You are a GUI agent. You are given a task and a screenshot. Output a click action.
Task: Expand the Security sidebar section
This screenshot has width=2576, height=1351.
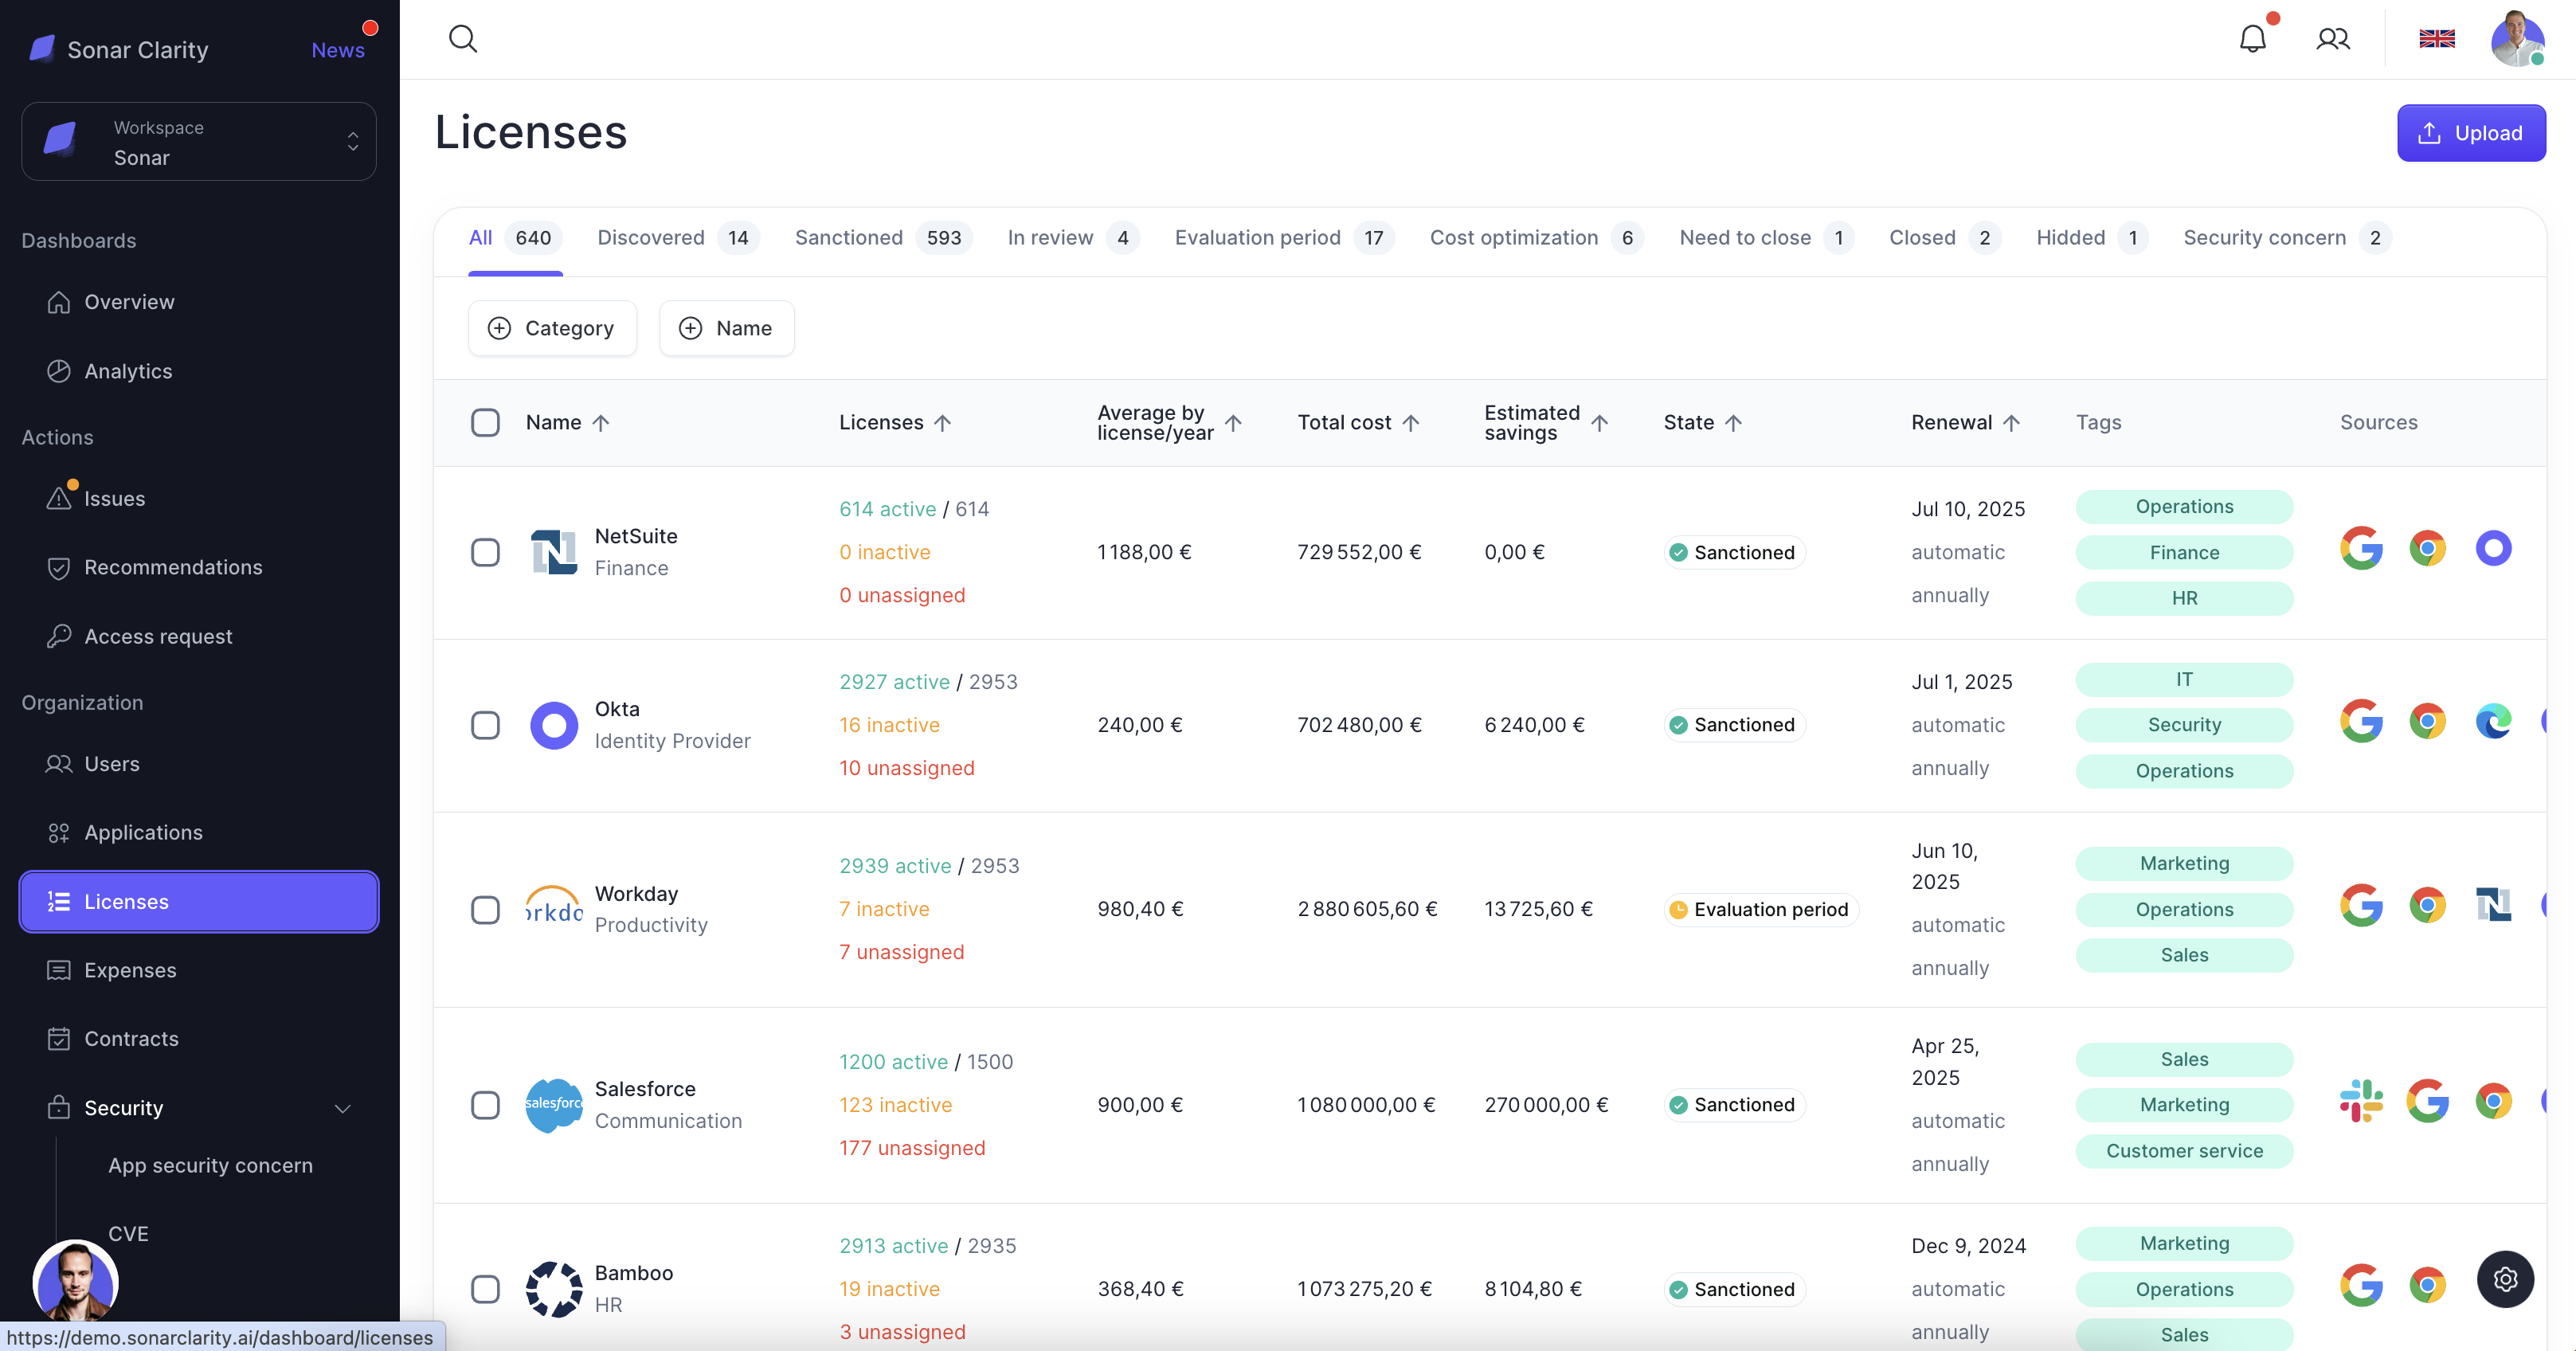[199, 1108]
